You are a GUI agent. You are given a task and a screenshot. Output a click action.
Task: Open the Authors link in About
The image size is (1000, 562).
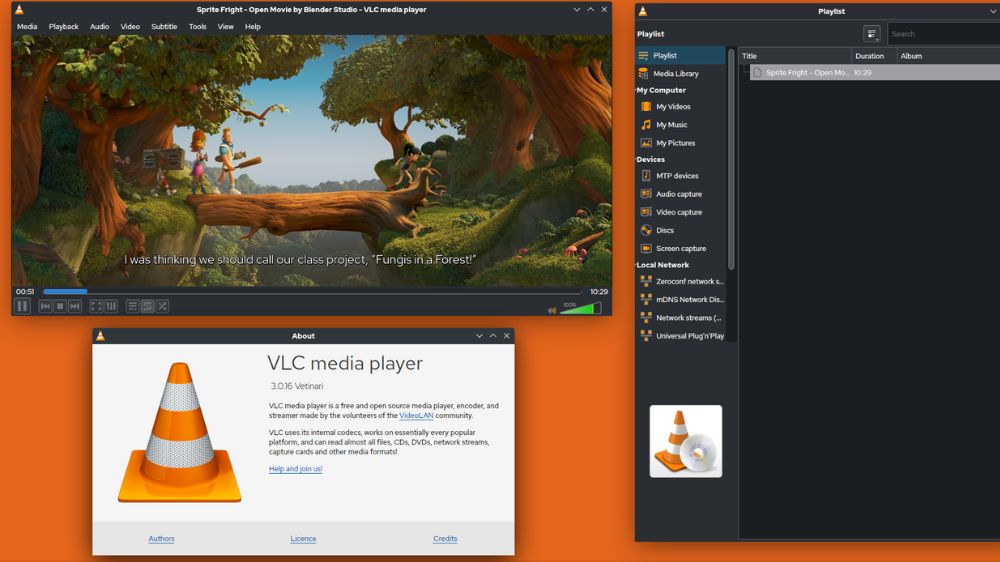point(161,538)
